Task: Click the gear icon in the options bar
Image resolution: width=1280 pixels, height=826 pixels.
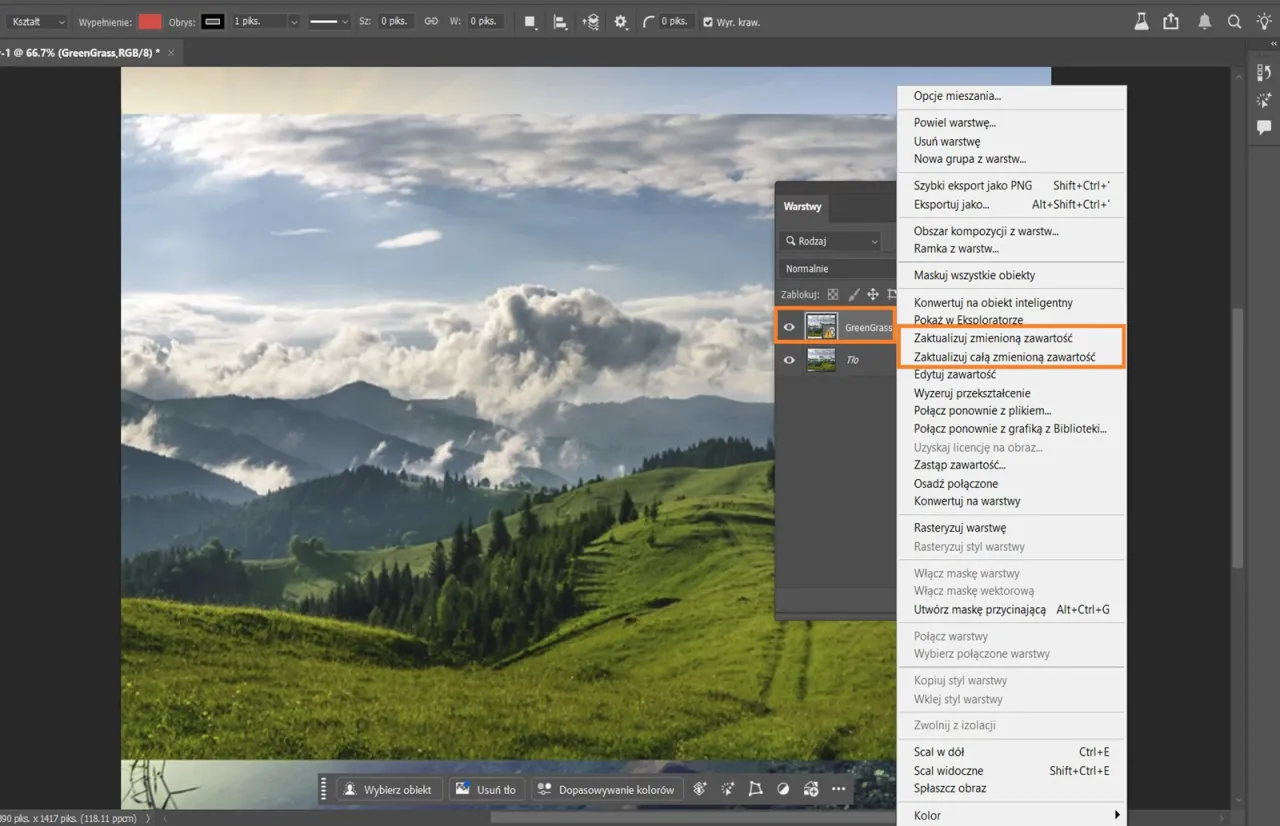Action: [x=621, y=20]
